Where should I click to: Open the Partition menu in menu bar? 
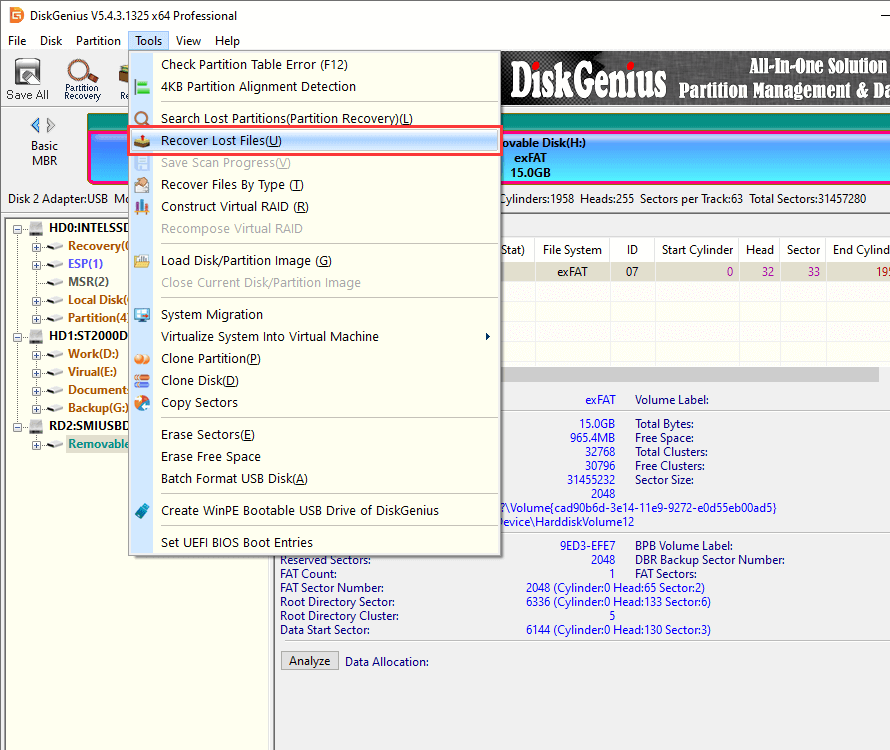coord(98,41)
